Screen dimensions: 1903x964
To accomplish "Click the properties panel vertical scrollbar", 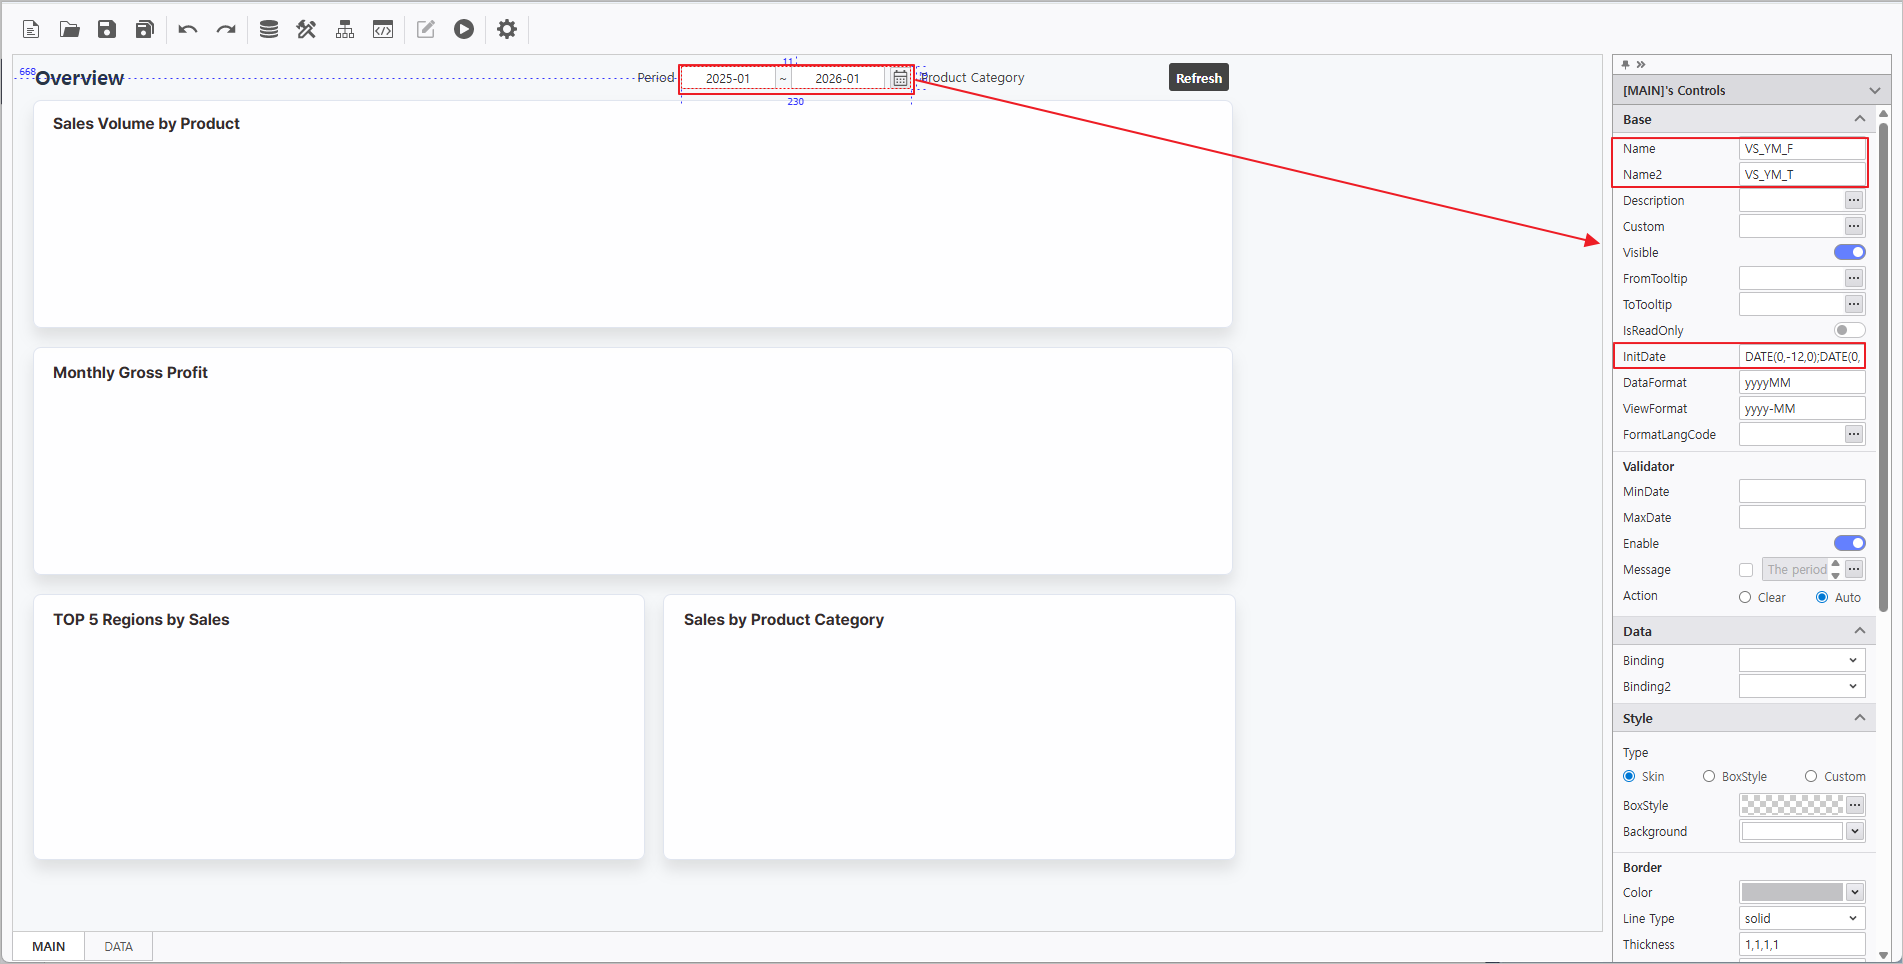I will (1884, 368).
